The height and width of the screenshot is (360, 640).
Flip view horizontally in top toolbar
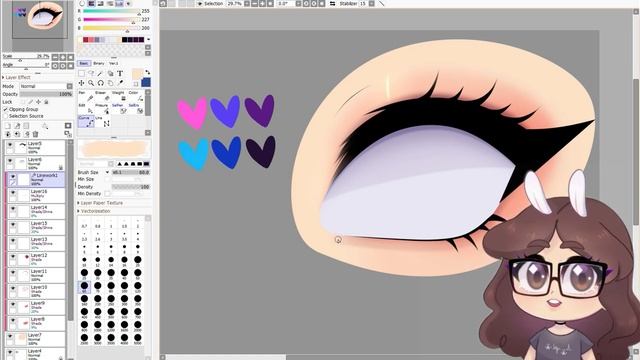pos(333,3)
